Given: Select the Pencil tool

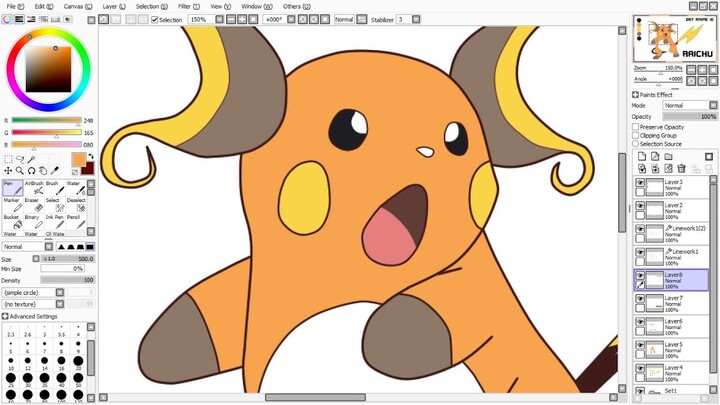Looking at the screenshot, I should point(76,222).
